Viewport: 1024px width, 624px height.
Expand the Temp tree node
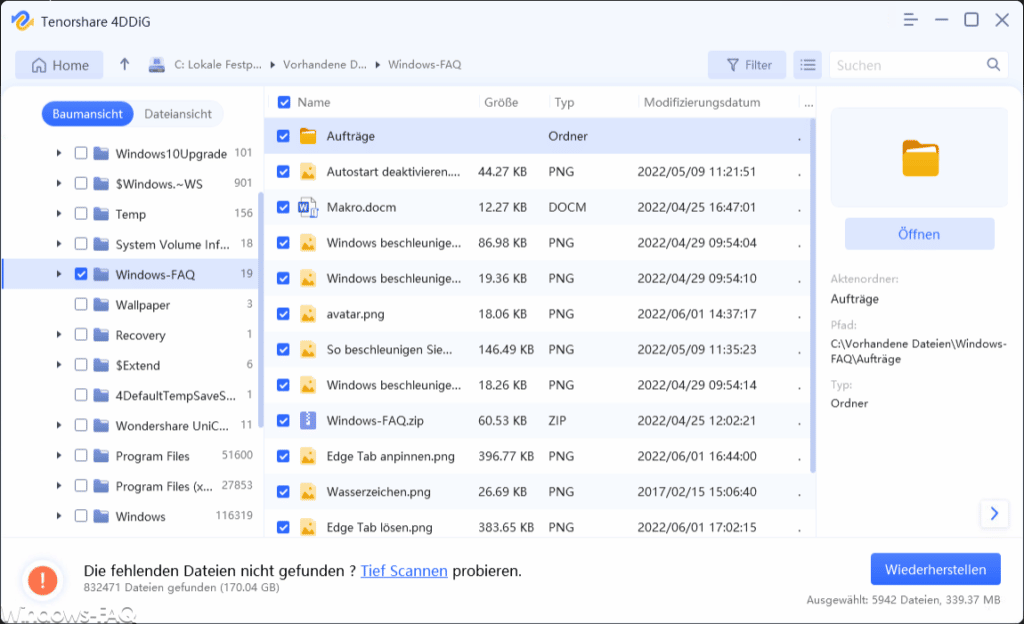pyautogui.click(x=59, y=213)
